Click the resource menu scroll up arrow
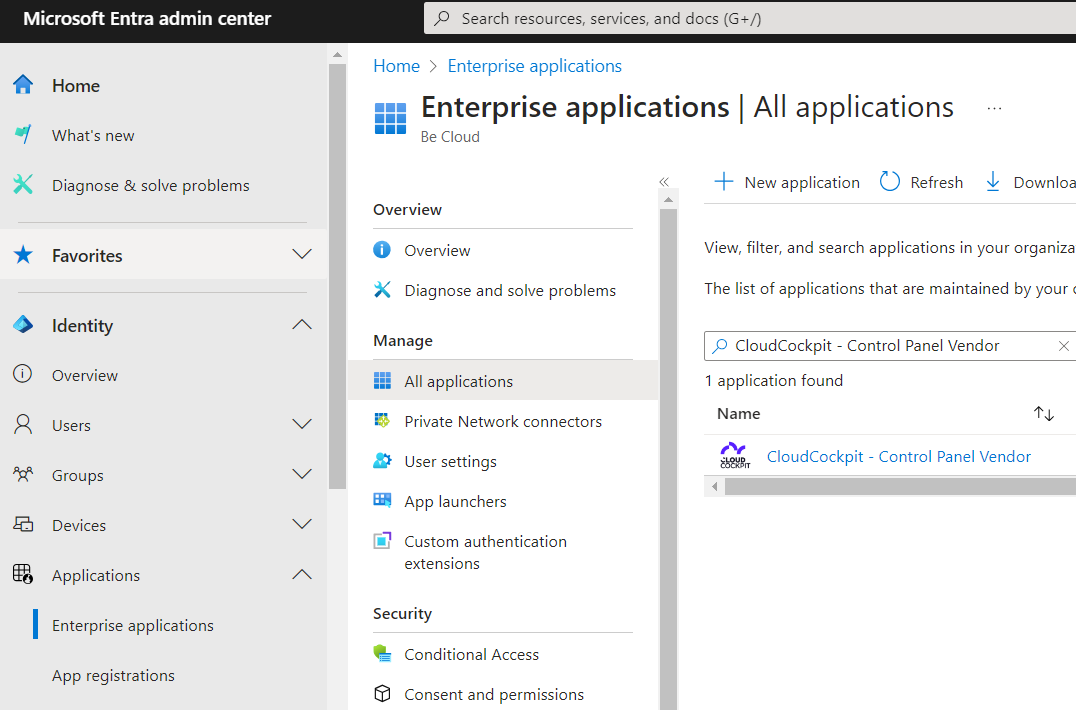Screen dimensions: 1076x710 click(x=668, y=200)
